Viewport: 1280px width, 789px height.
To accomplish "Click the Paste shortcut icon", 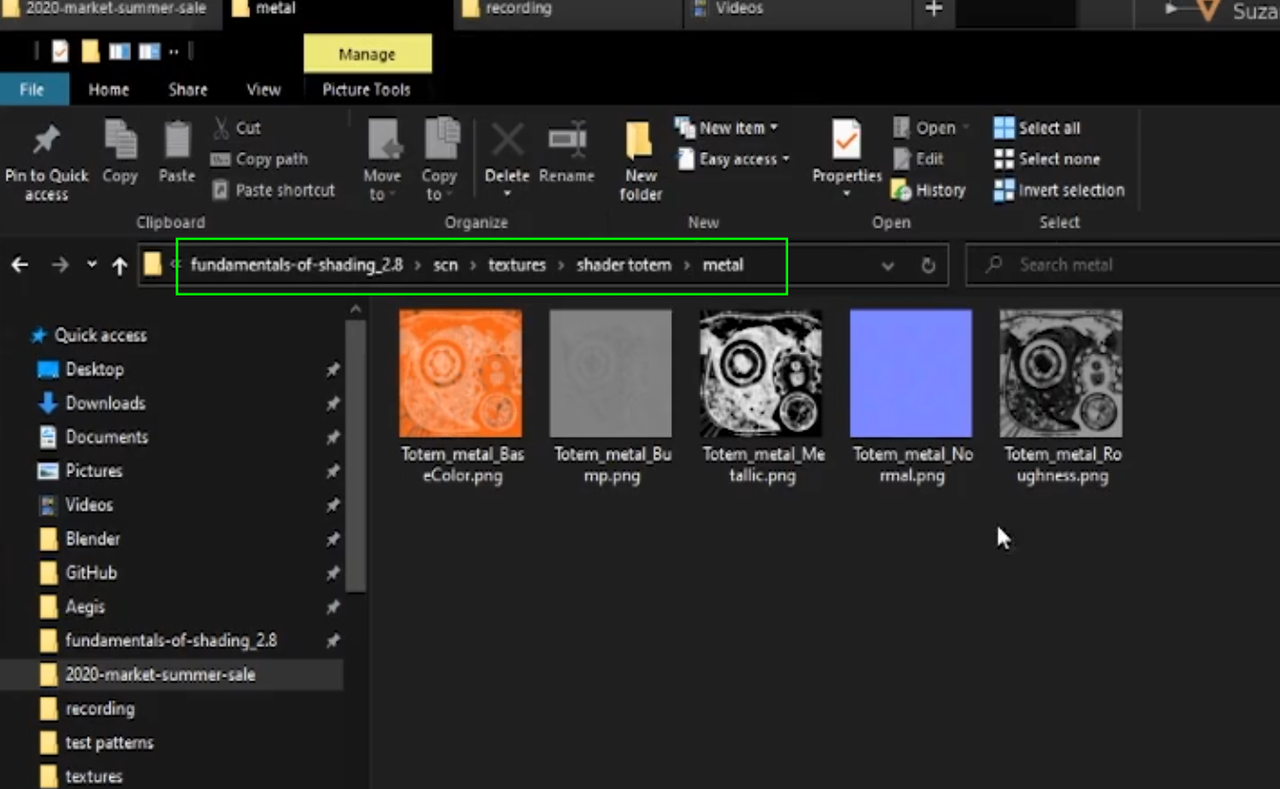I will pyautogui.click(x=274, y=190).
